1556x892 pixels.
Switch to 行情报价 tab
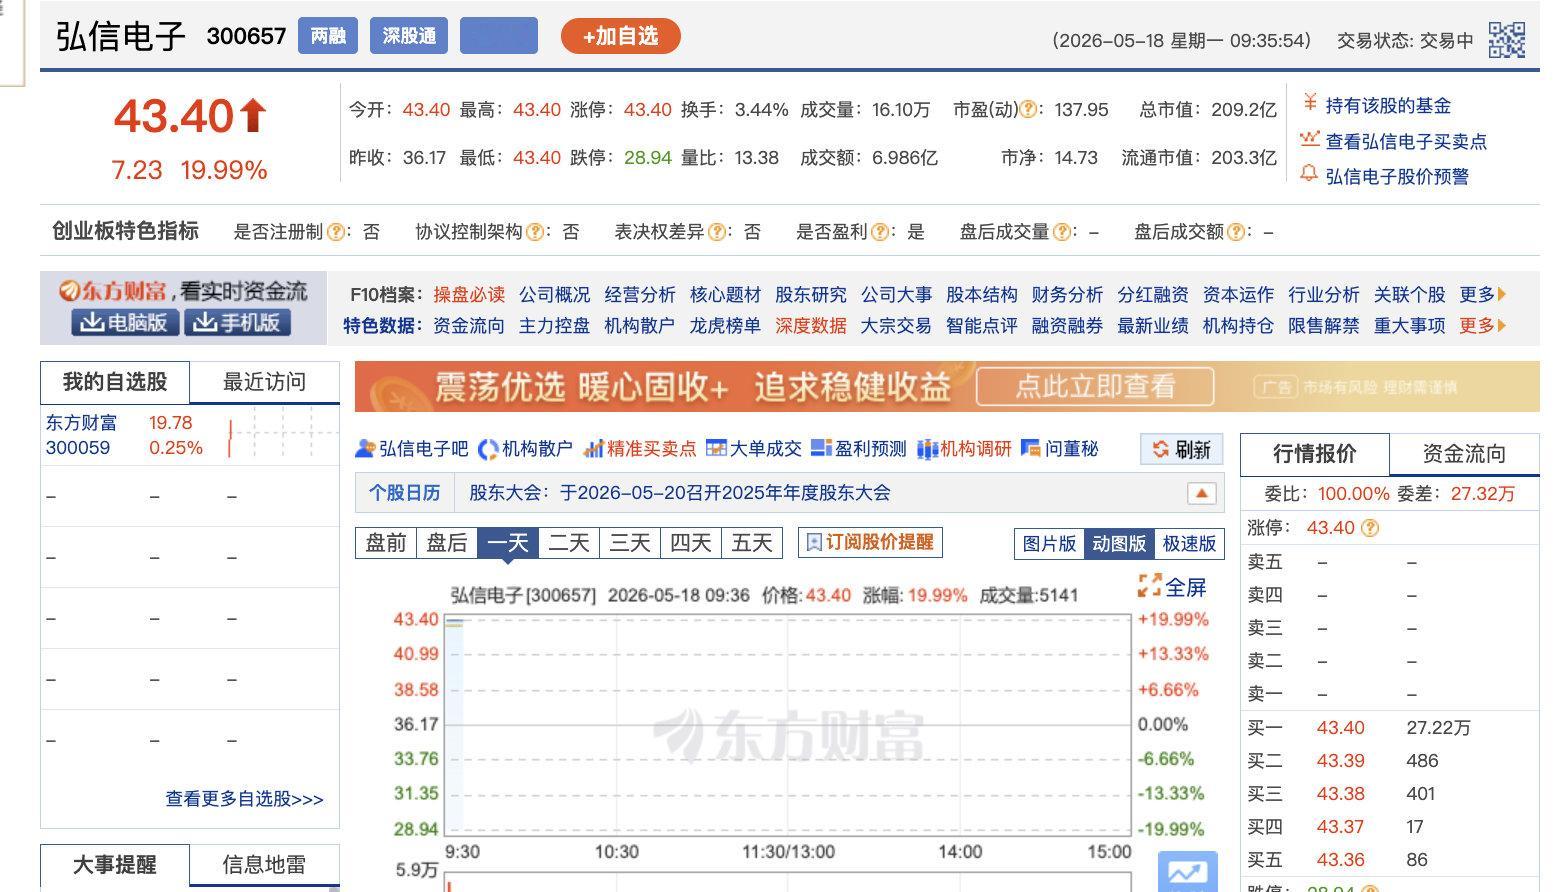(1315, 454)
